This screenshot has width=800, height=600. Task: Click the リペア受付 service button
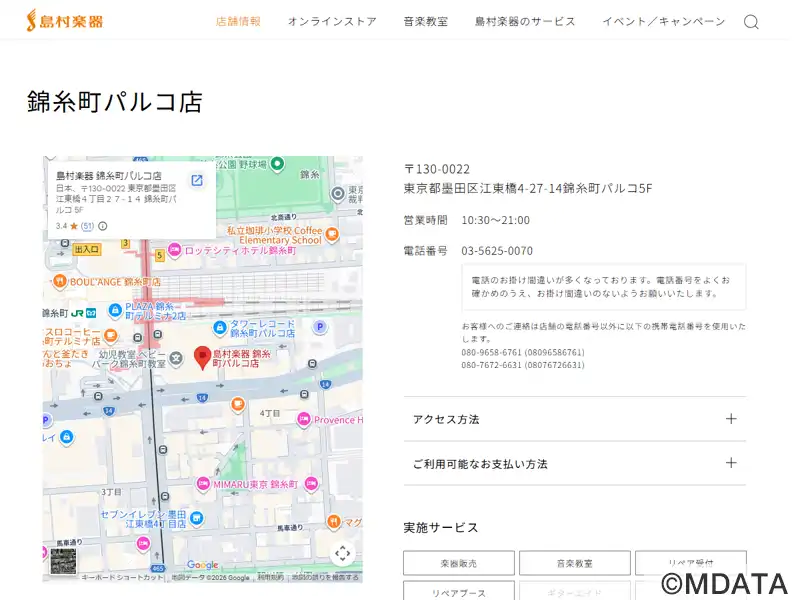[x=690, y=563]
